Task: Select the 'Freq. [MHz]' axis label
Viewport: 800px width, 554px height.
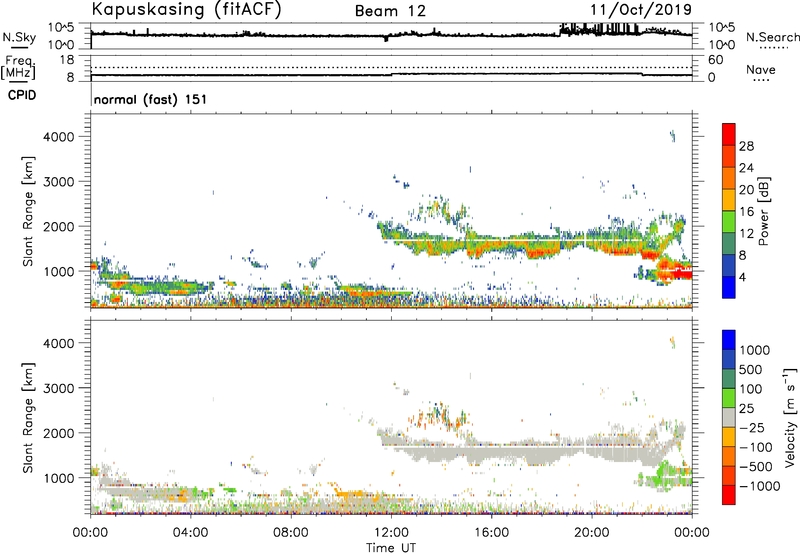Action: [x=19, y=68]
